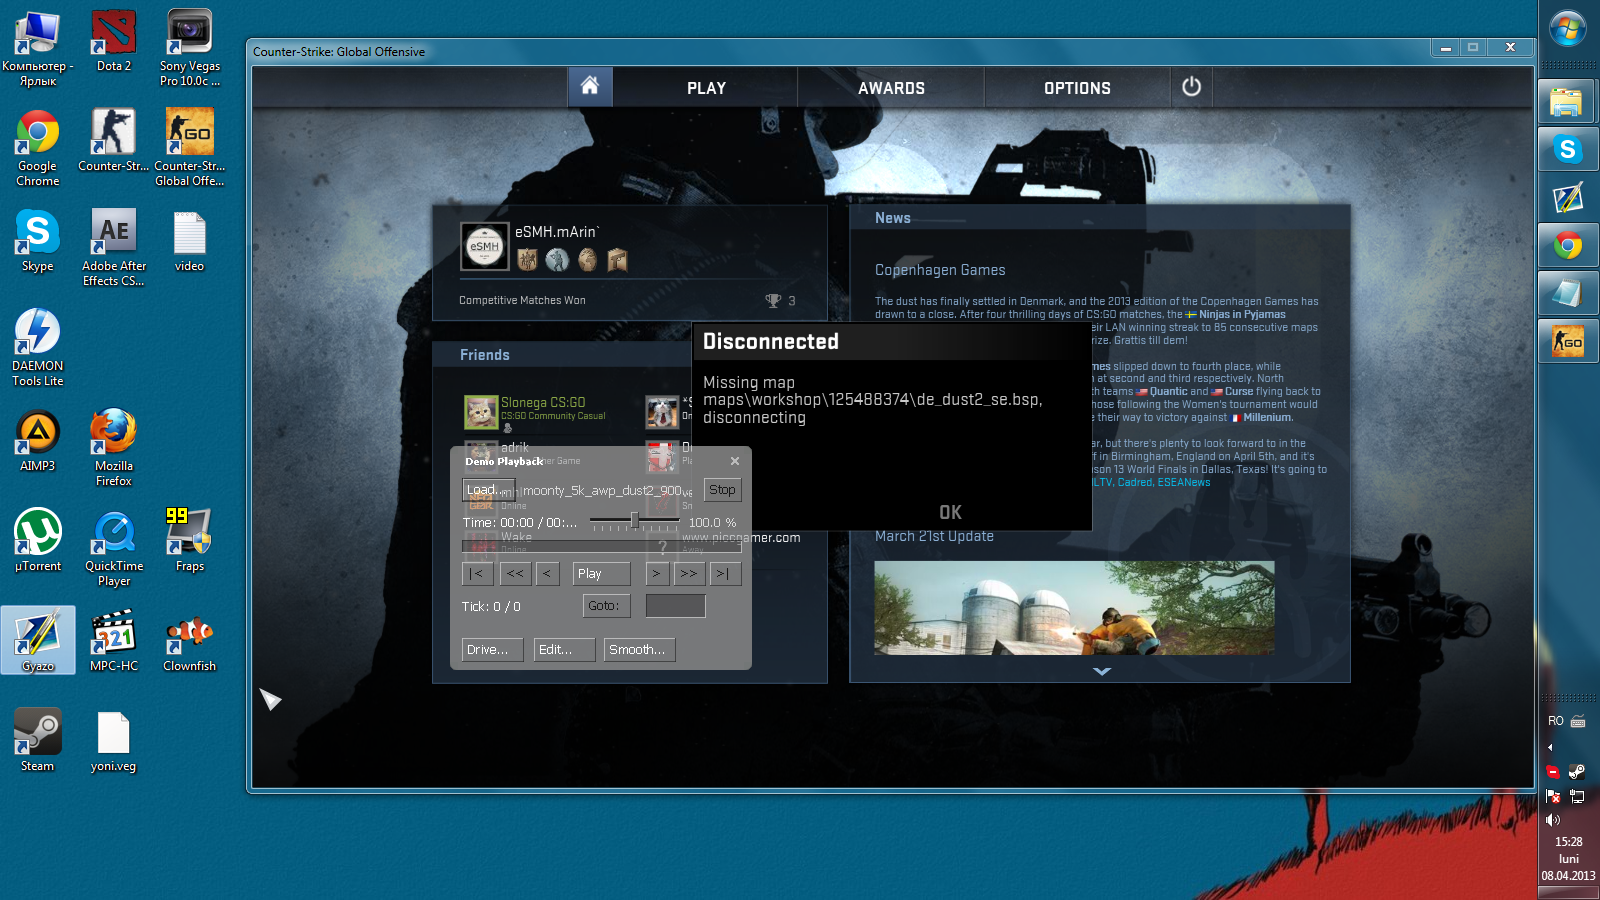
Task: Click the Drive... button
Action: [x=492, y=650]
